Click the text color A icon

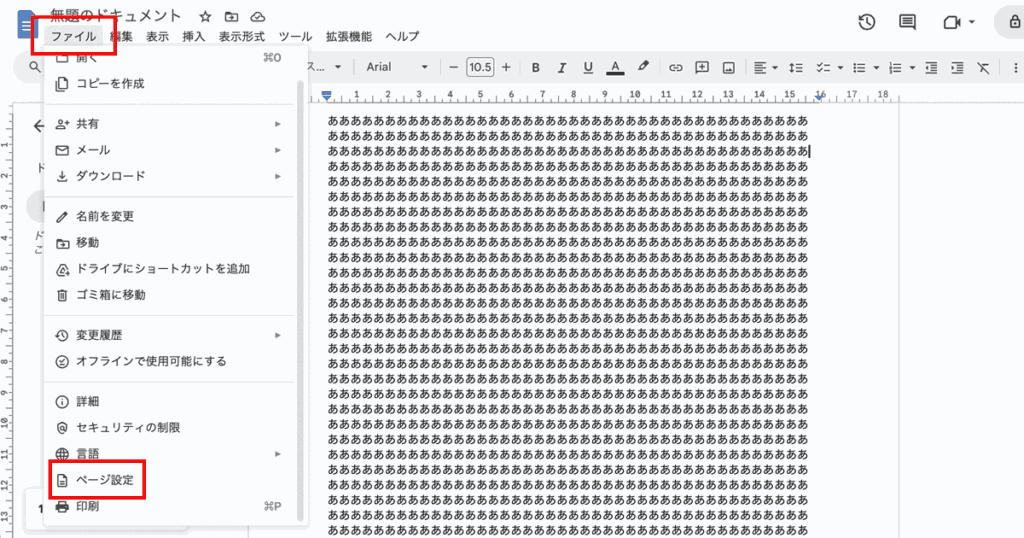[615, 67]
